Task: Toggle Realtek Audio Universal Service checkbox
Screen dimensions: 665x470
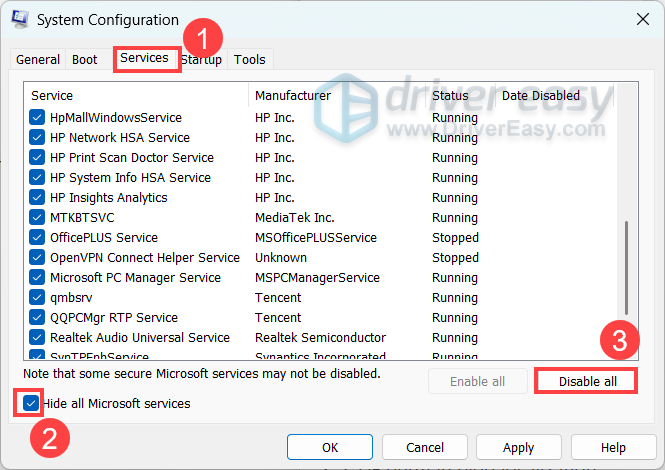Action: (x=37, y=337)
